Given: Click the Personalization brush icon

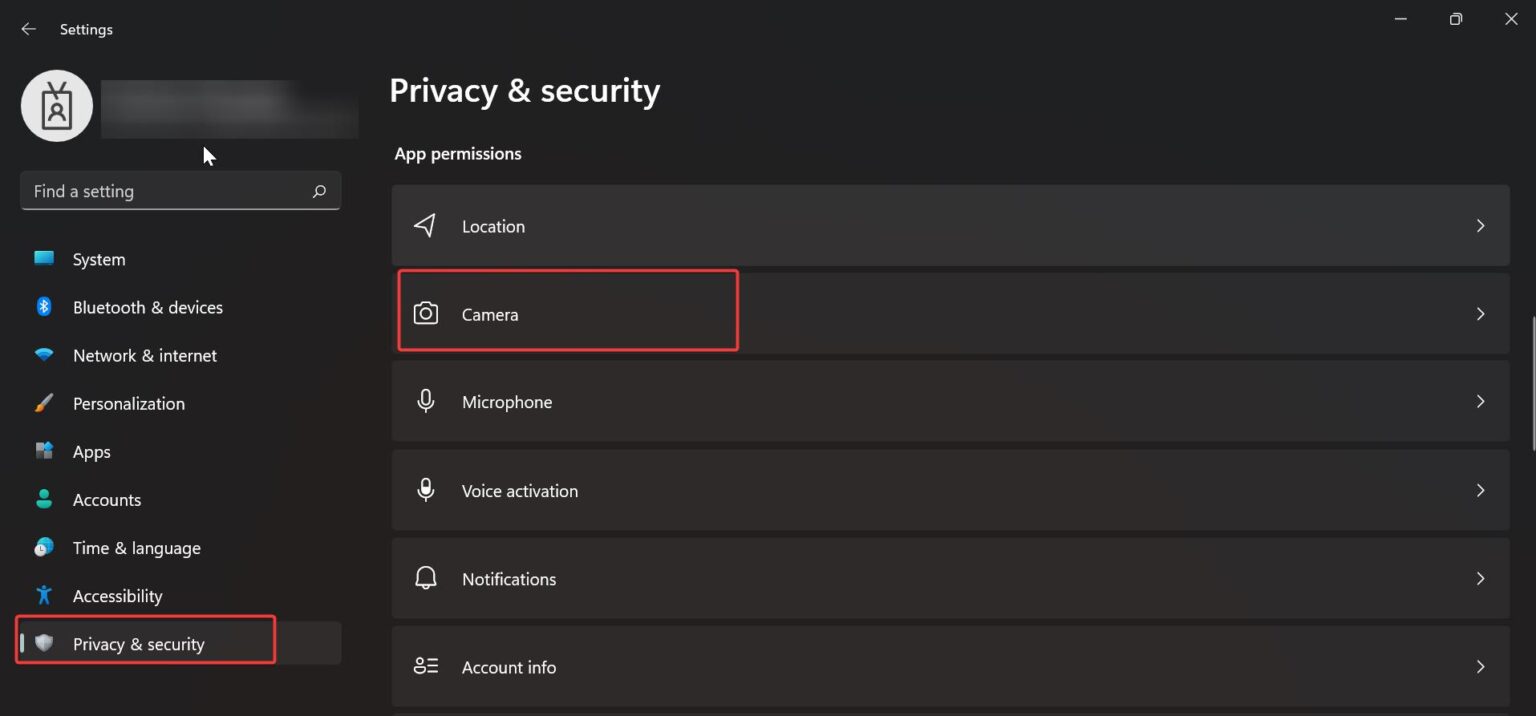Looking at the screenshot, I should coord(44,403).
